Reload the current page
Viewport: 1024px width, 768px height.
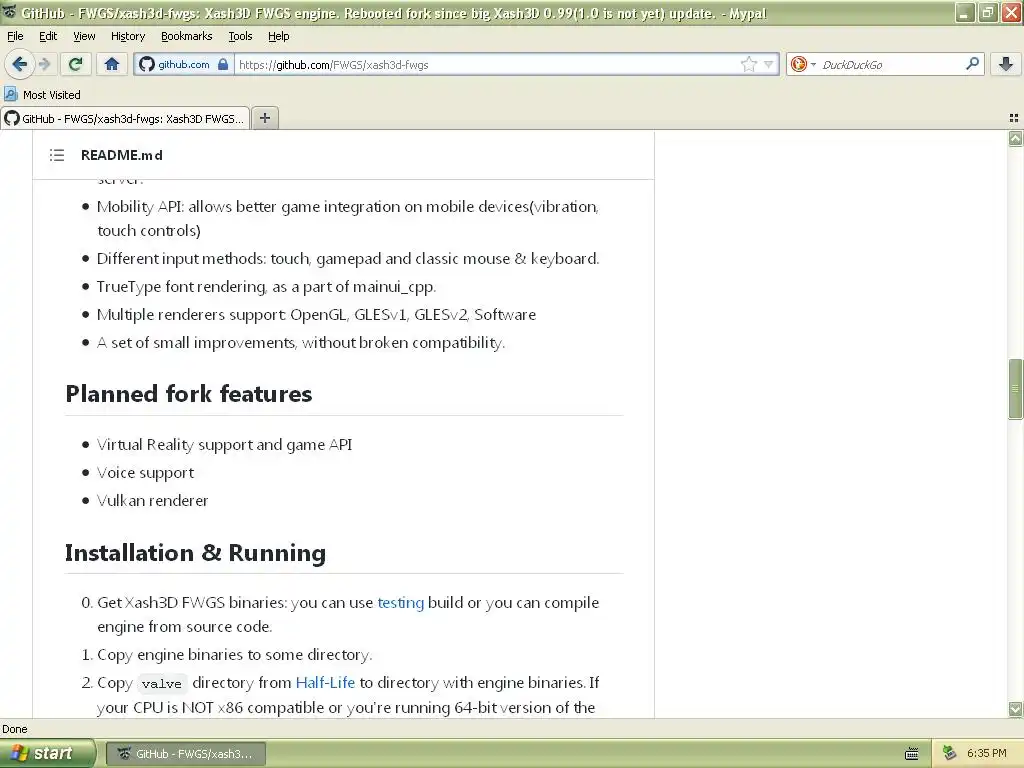(x=76, y=64)
